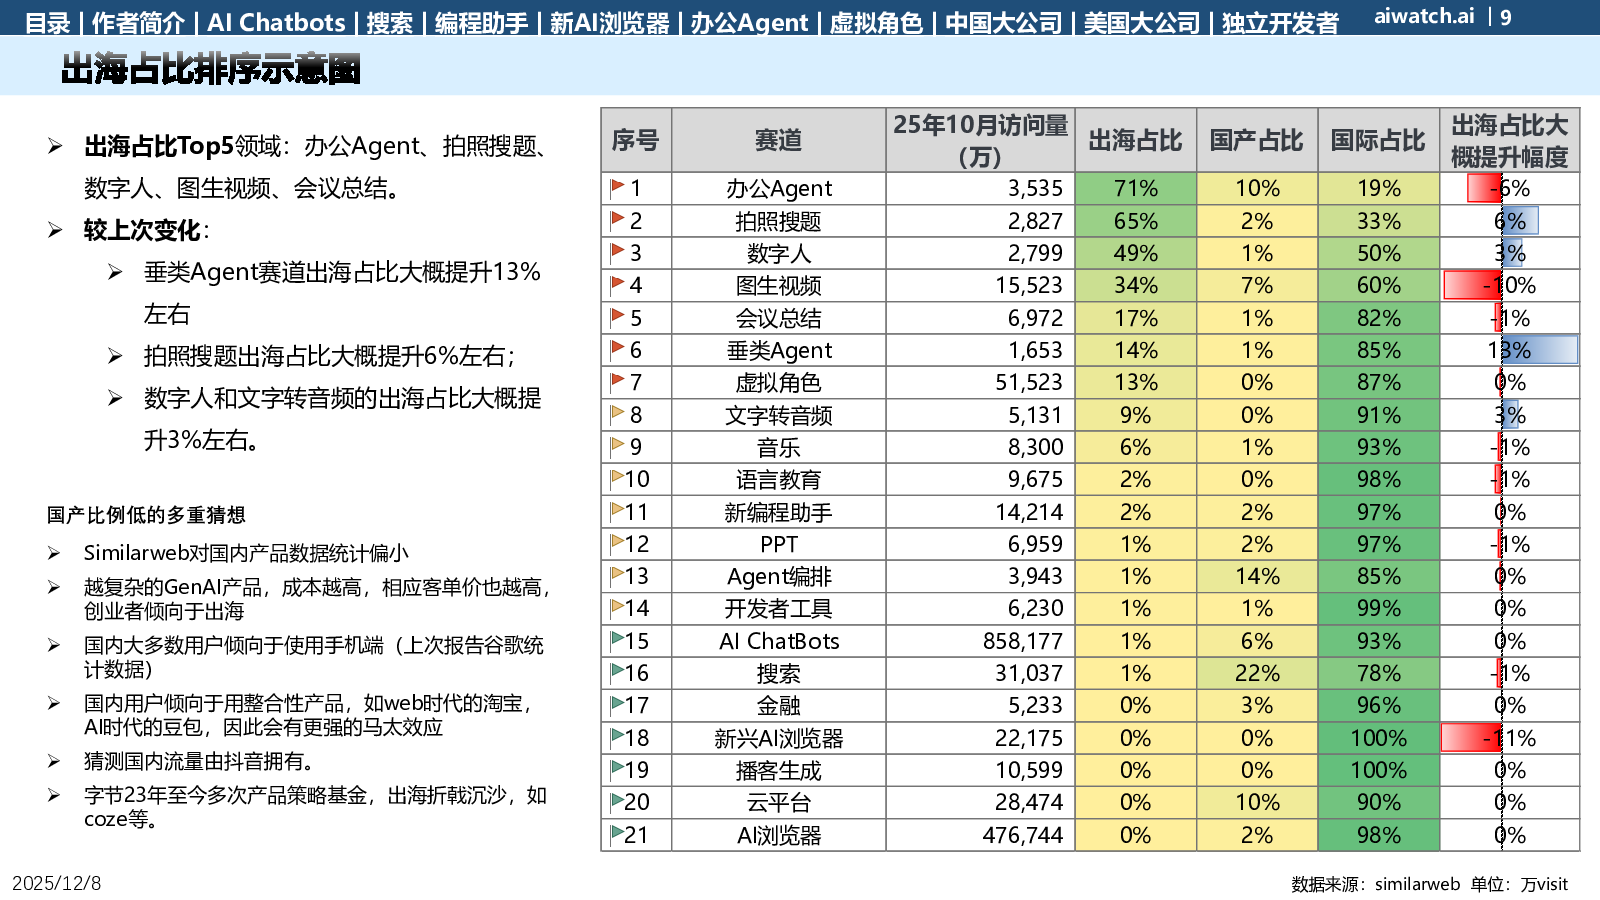Click the green flag beside AI ChatBots row 15

coord(617,639)
